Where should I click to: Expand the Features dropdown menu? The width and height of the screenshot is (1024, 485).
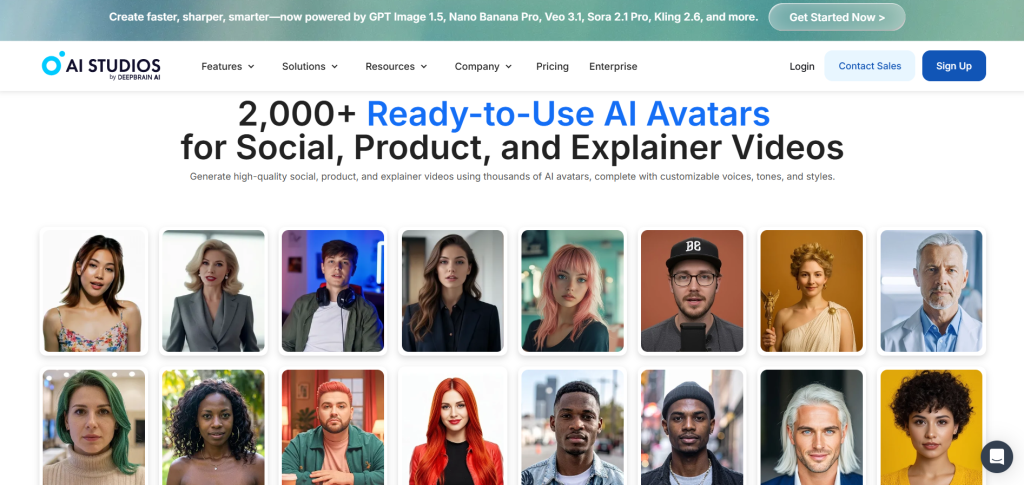tap(228, 67)
